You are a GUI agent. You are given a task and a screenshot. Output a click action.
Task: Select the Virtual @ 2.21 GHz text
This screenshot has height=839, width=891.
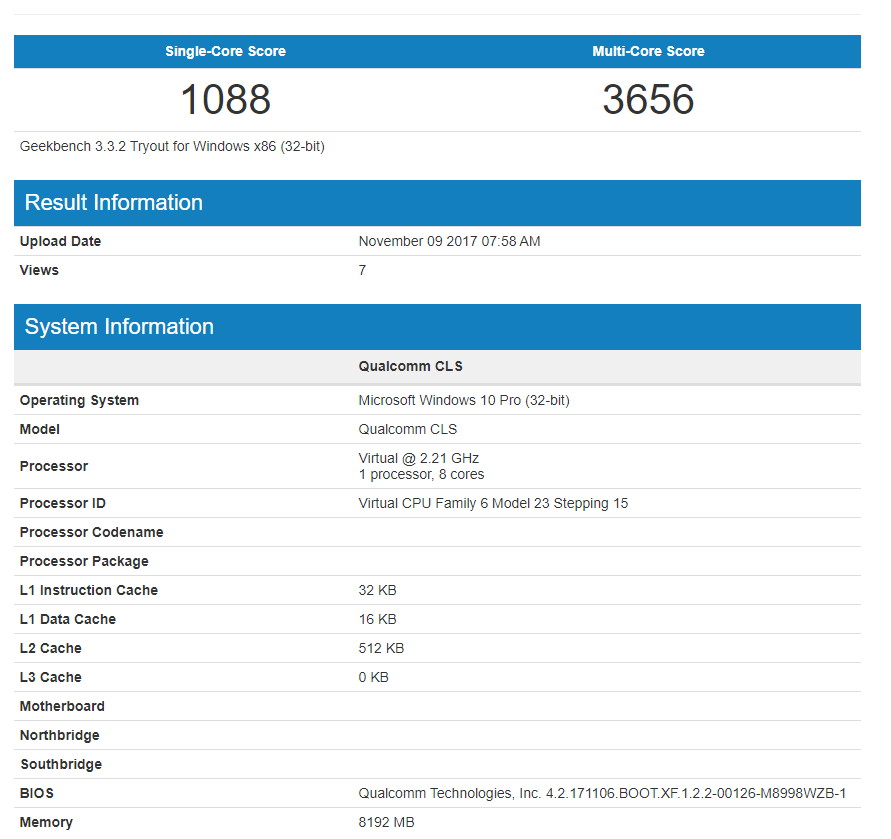[419, 458]
